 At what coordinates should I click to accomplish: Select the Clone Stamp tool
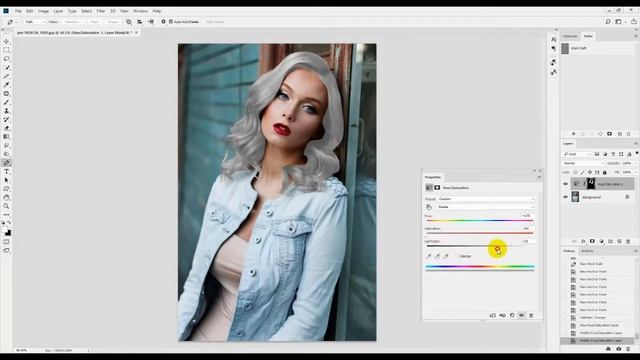[x=7, y=111]
